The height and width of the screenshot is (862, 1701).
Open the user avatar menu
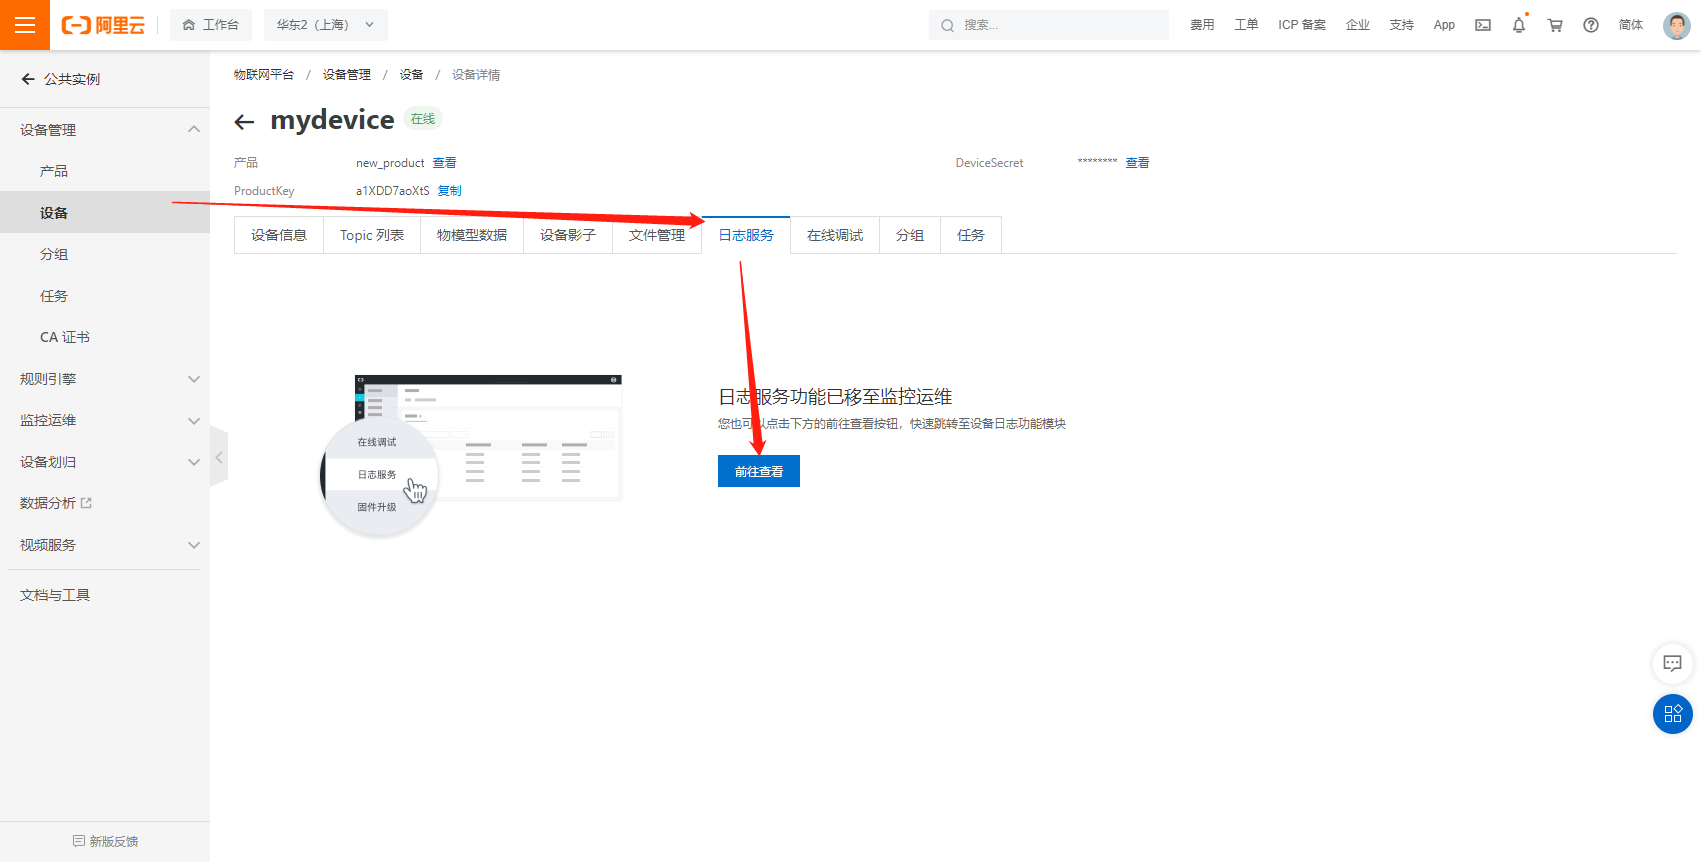[1677, 25]
